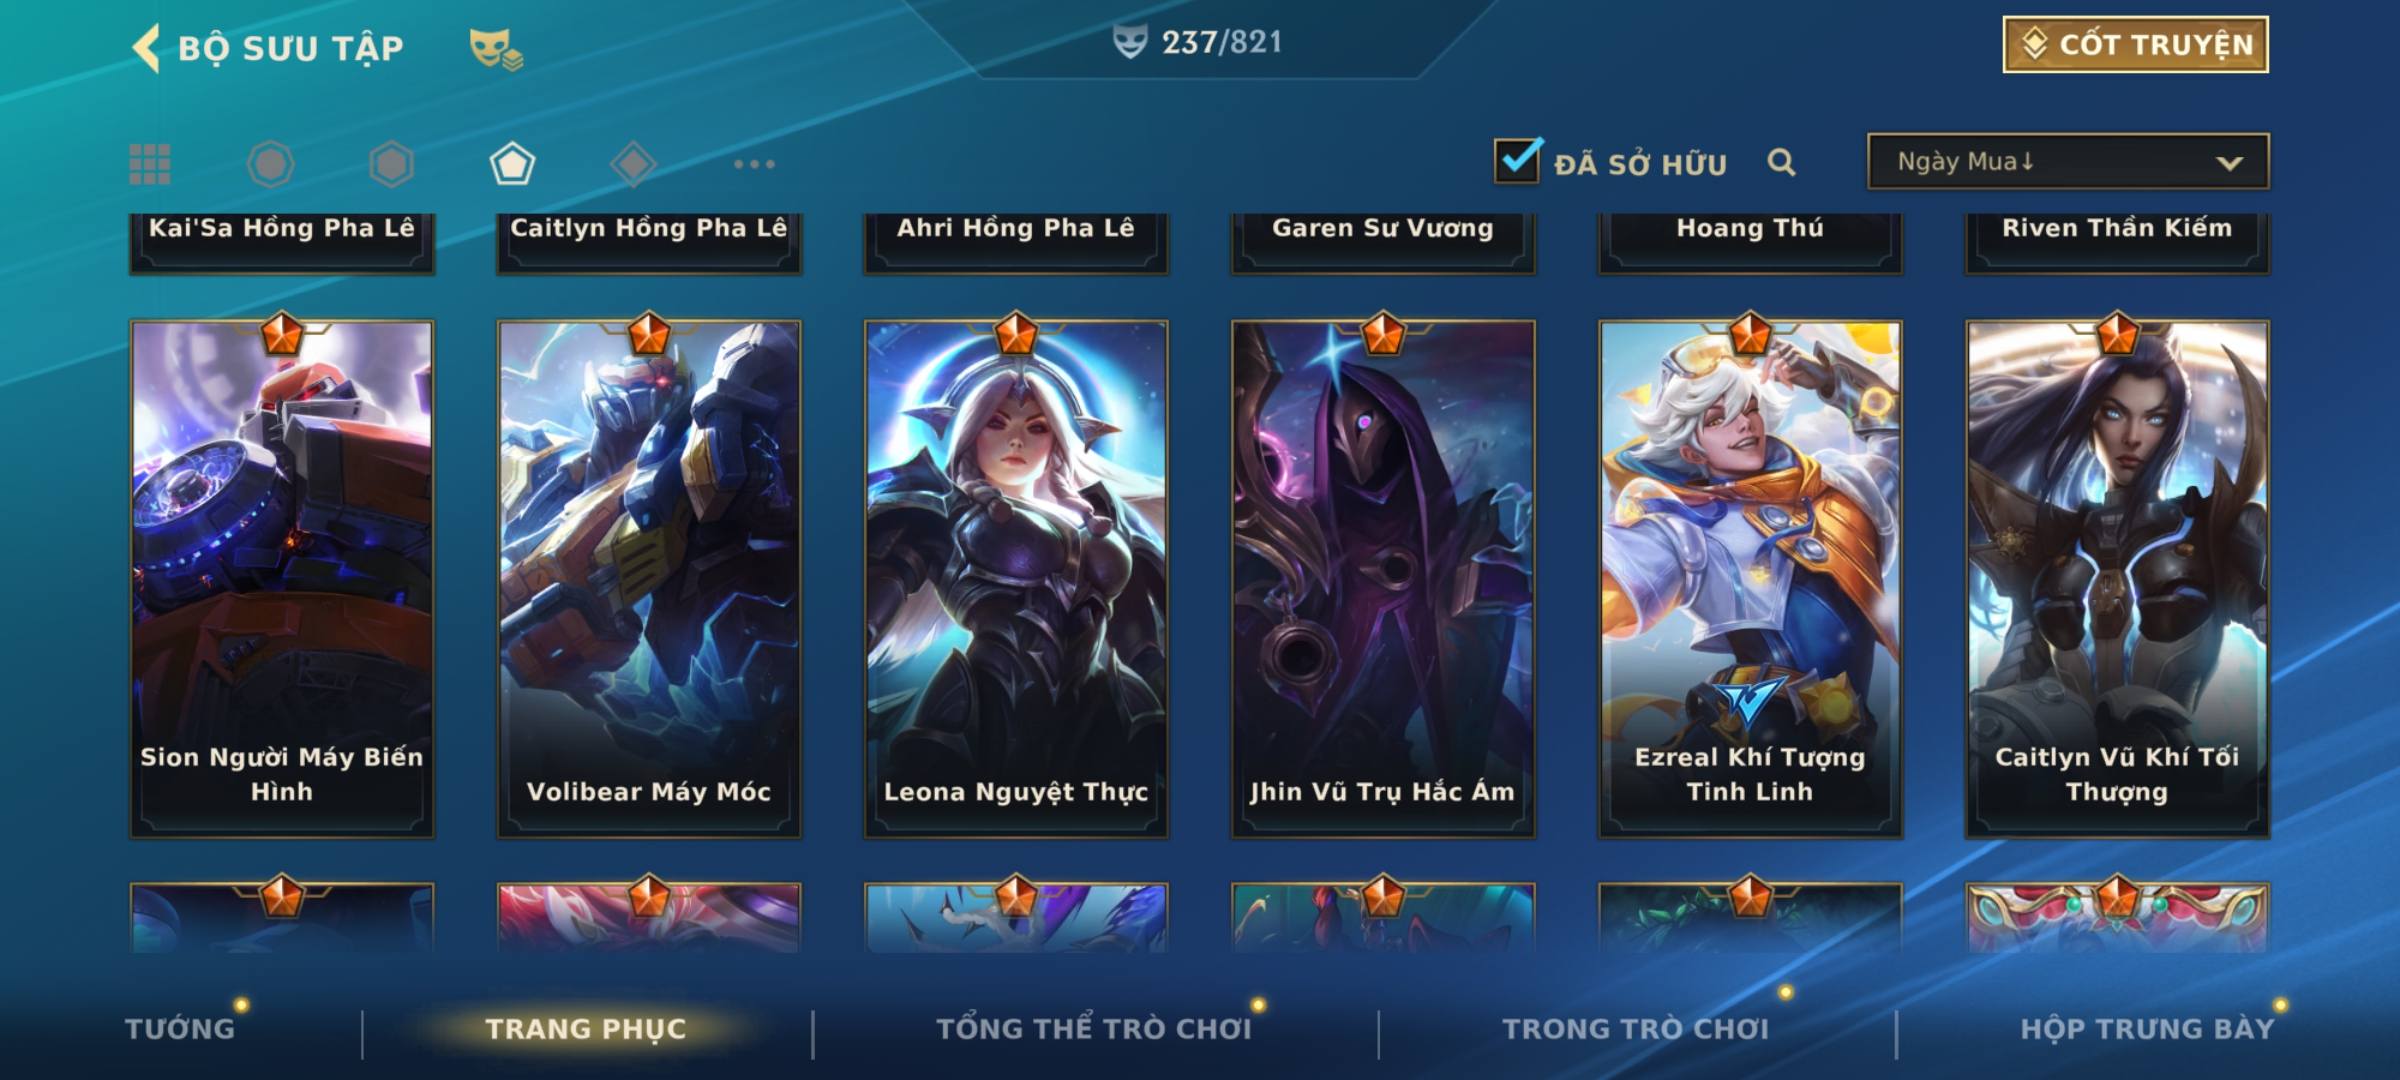The width and height of the screenshot is (2400, 1080).
Task: Switch to the Tướng tab
Action: point(180,1028)
